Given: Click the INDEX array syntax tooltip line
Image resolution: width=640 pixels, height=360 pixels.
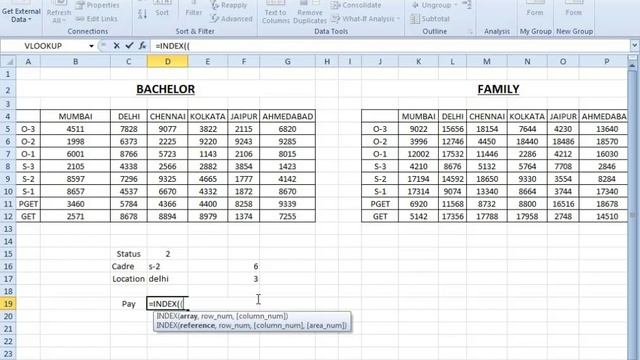Looking at the screenshot, I should 222,316.
